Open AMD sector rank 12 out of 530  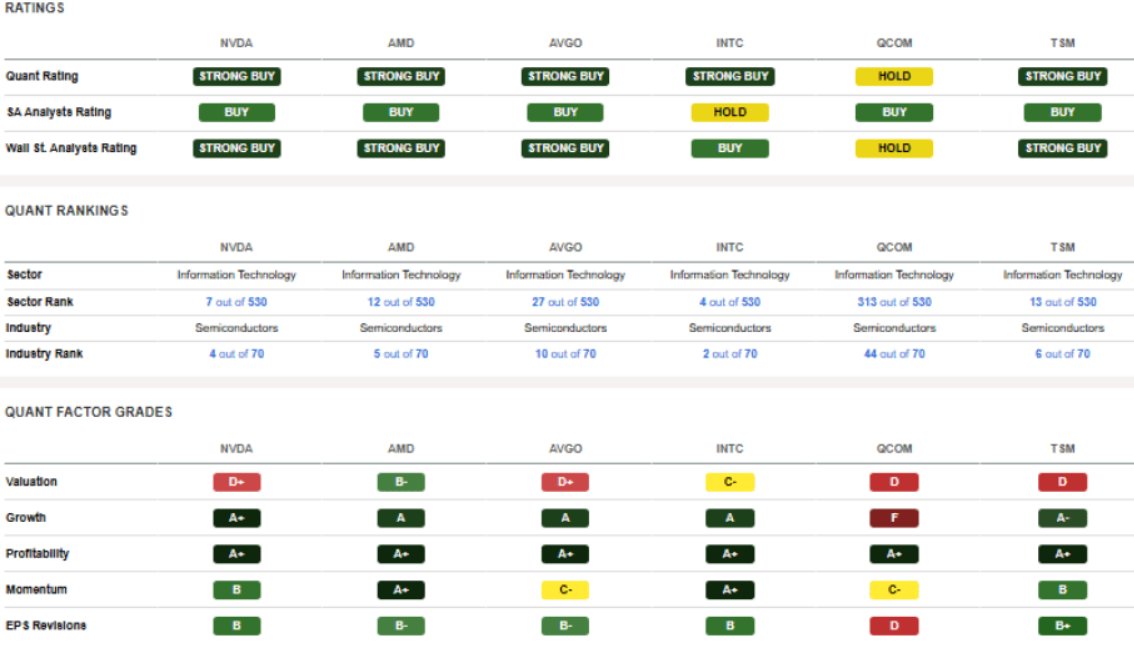[401, 302]
